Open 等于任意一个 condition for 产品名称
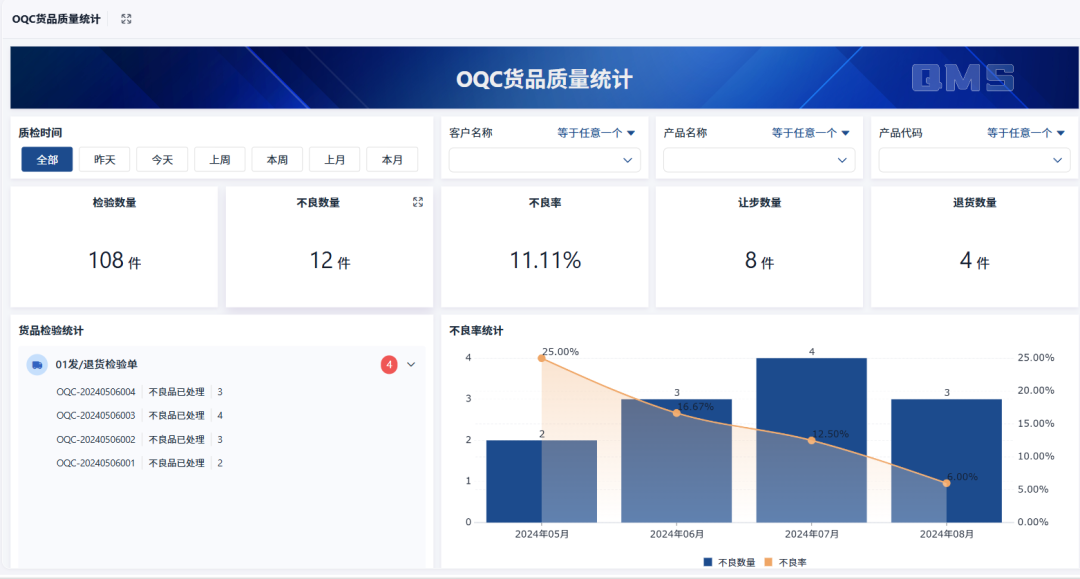 [x=811, y=133]
